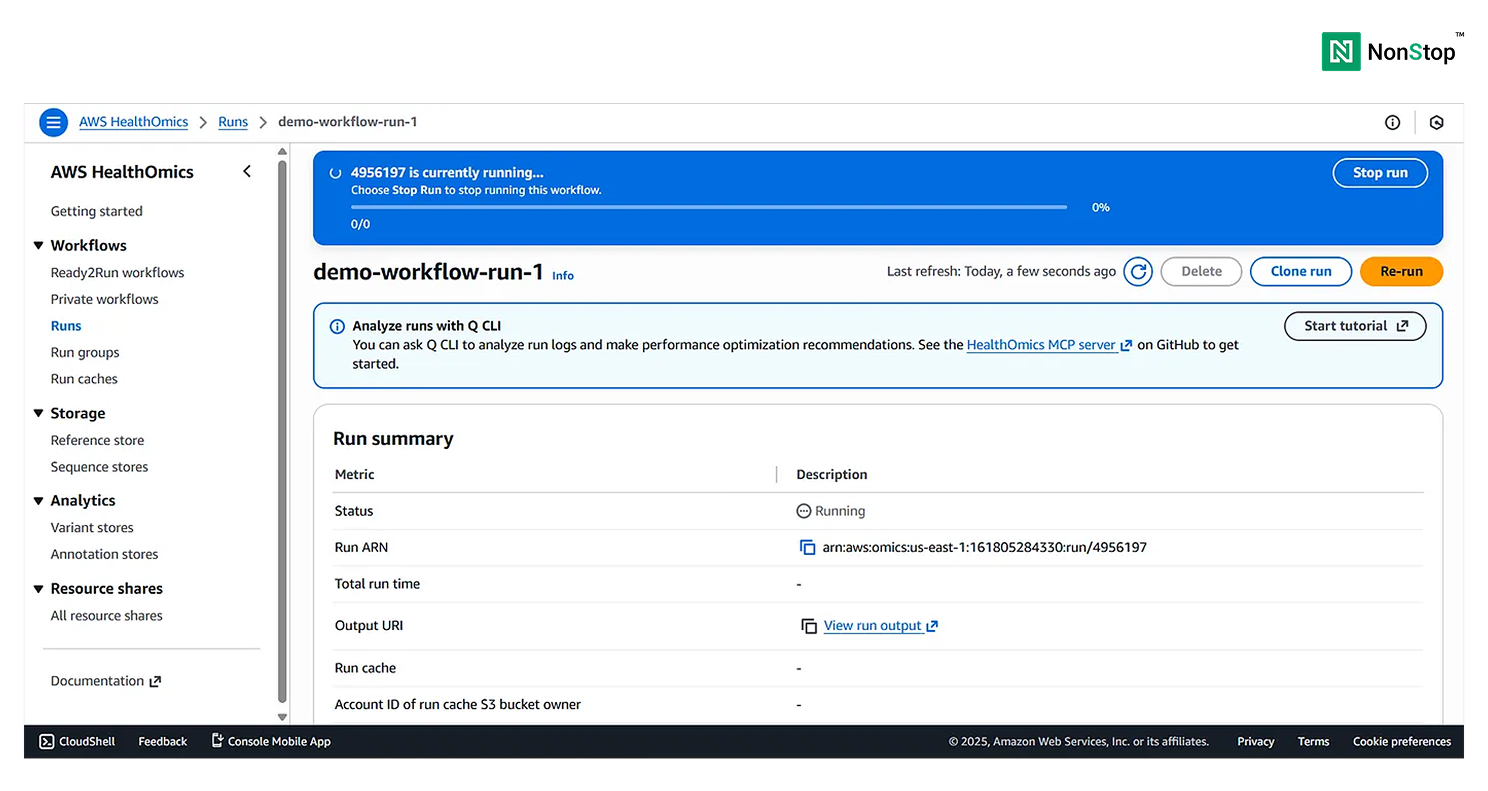Screen dimensions: 1488x791
Task: Open All resource shares in sidebar
Action: point(107,616)
